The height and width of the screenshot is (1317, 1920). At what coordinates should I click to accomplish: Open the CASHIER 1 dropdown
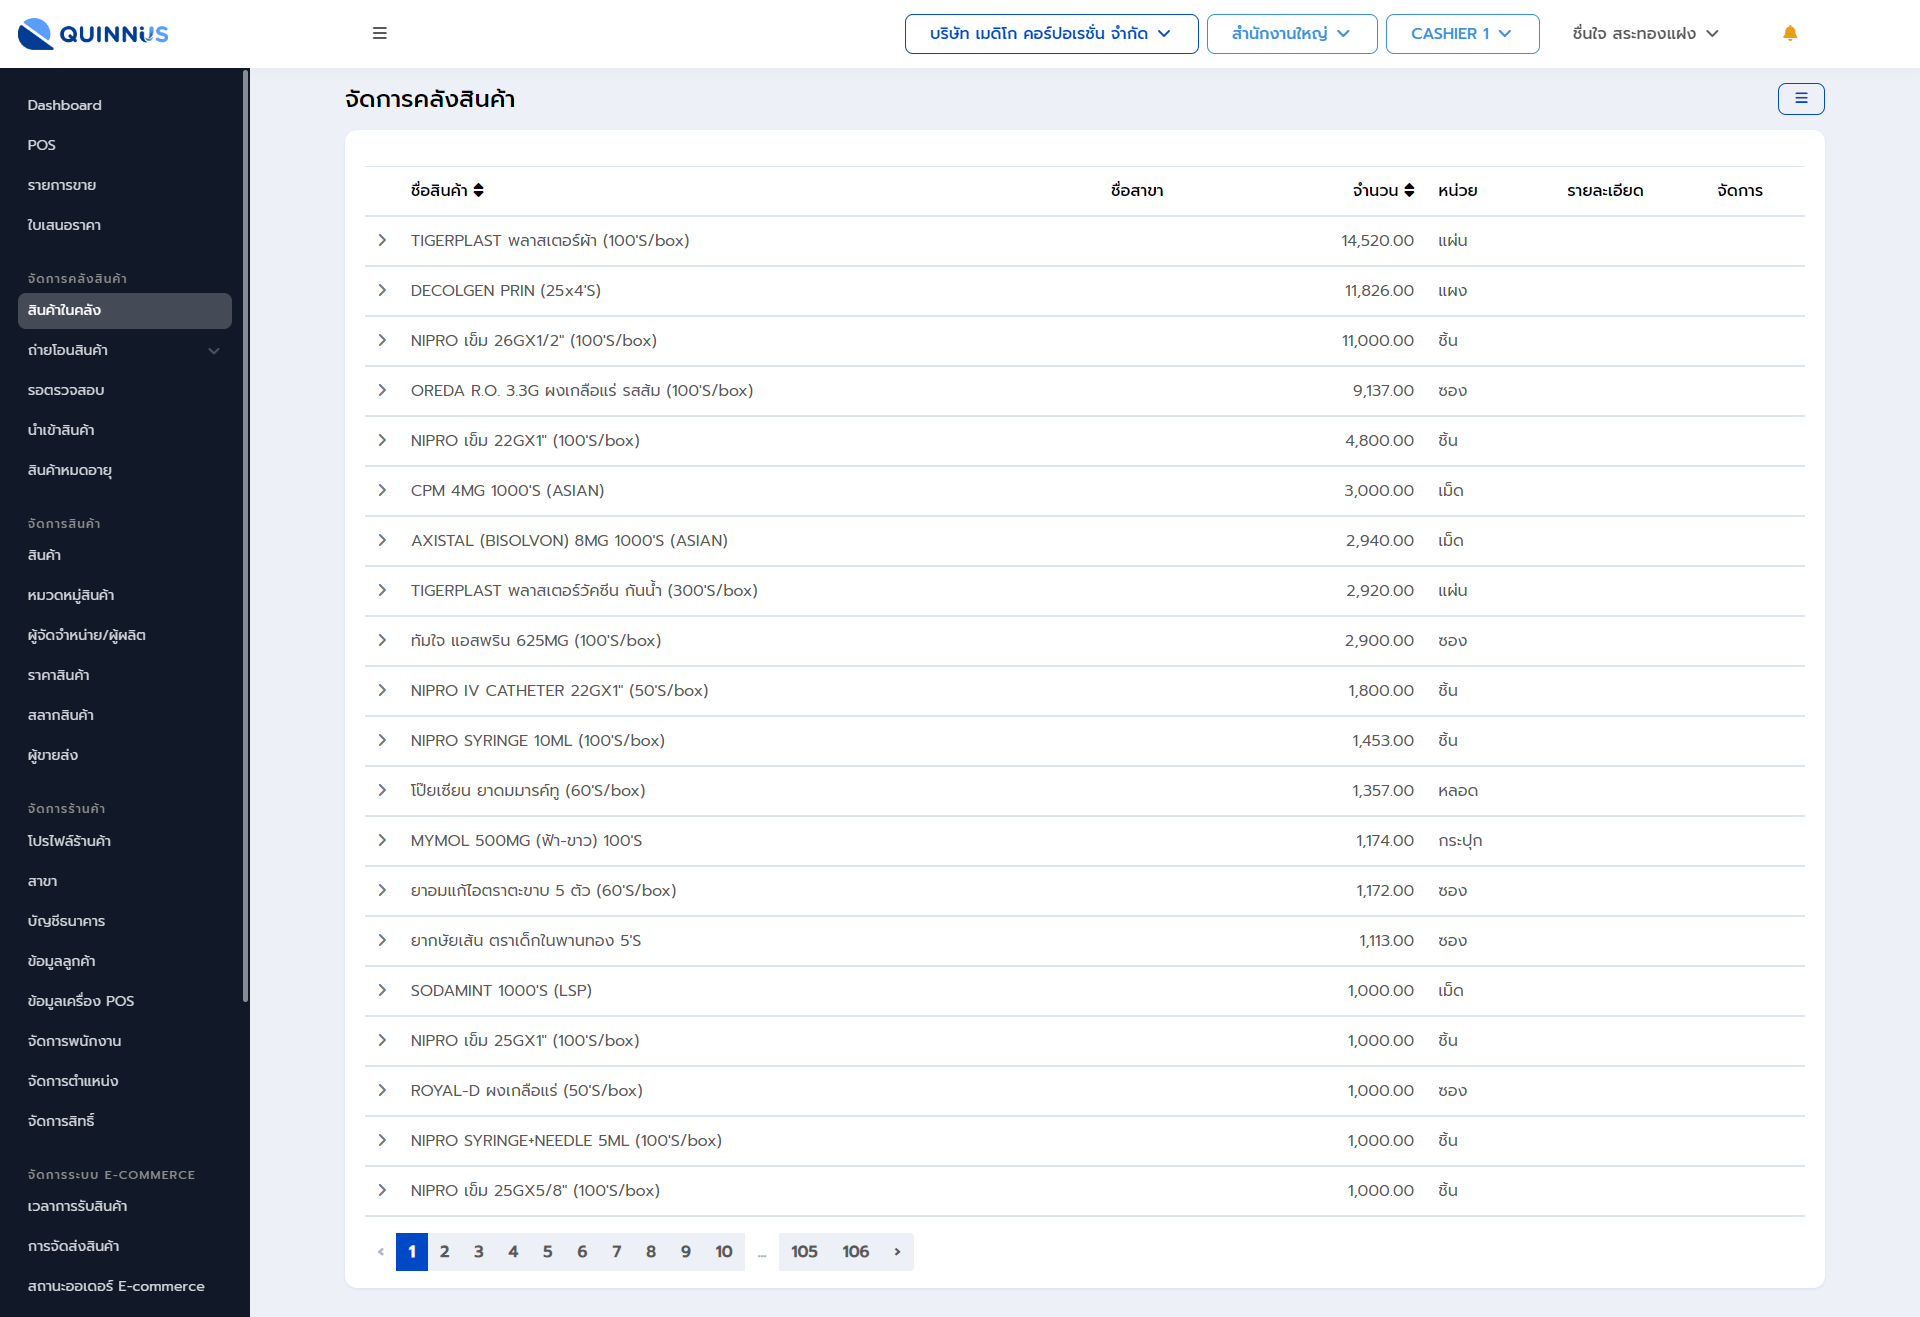point(1461,34)
